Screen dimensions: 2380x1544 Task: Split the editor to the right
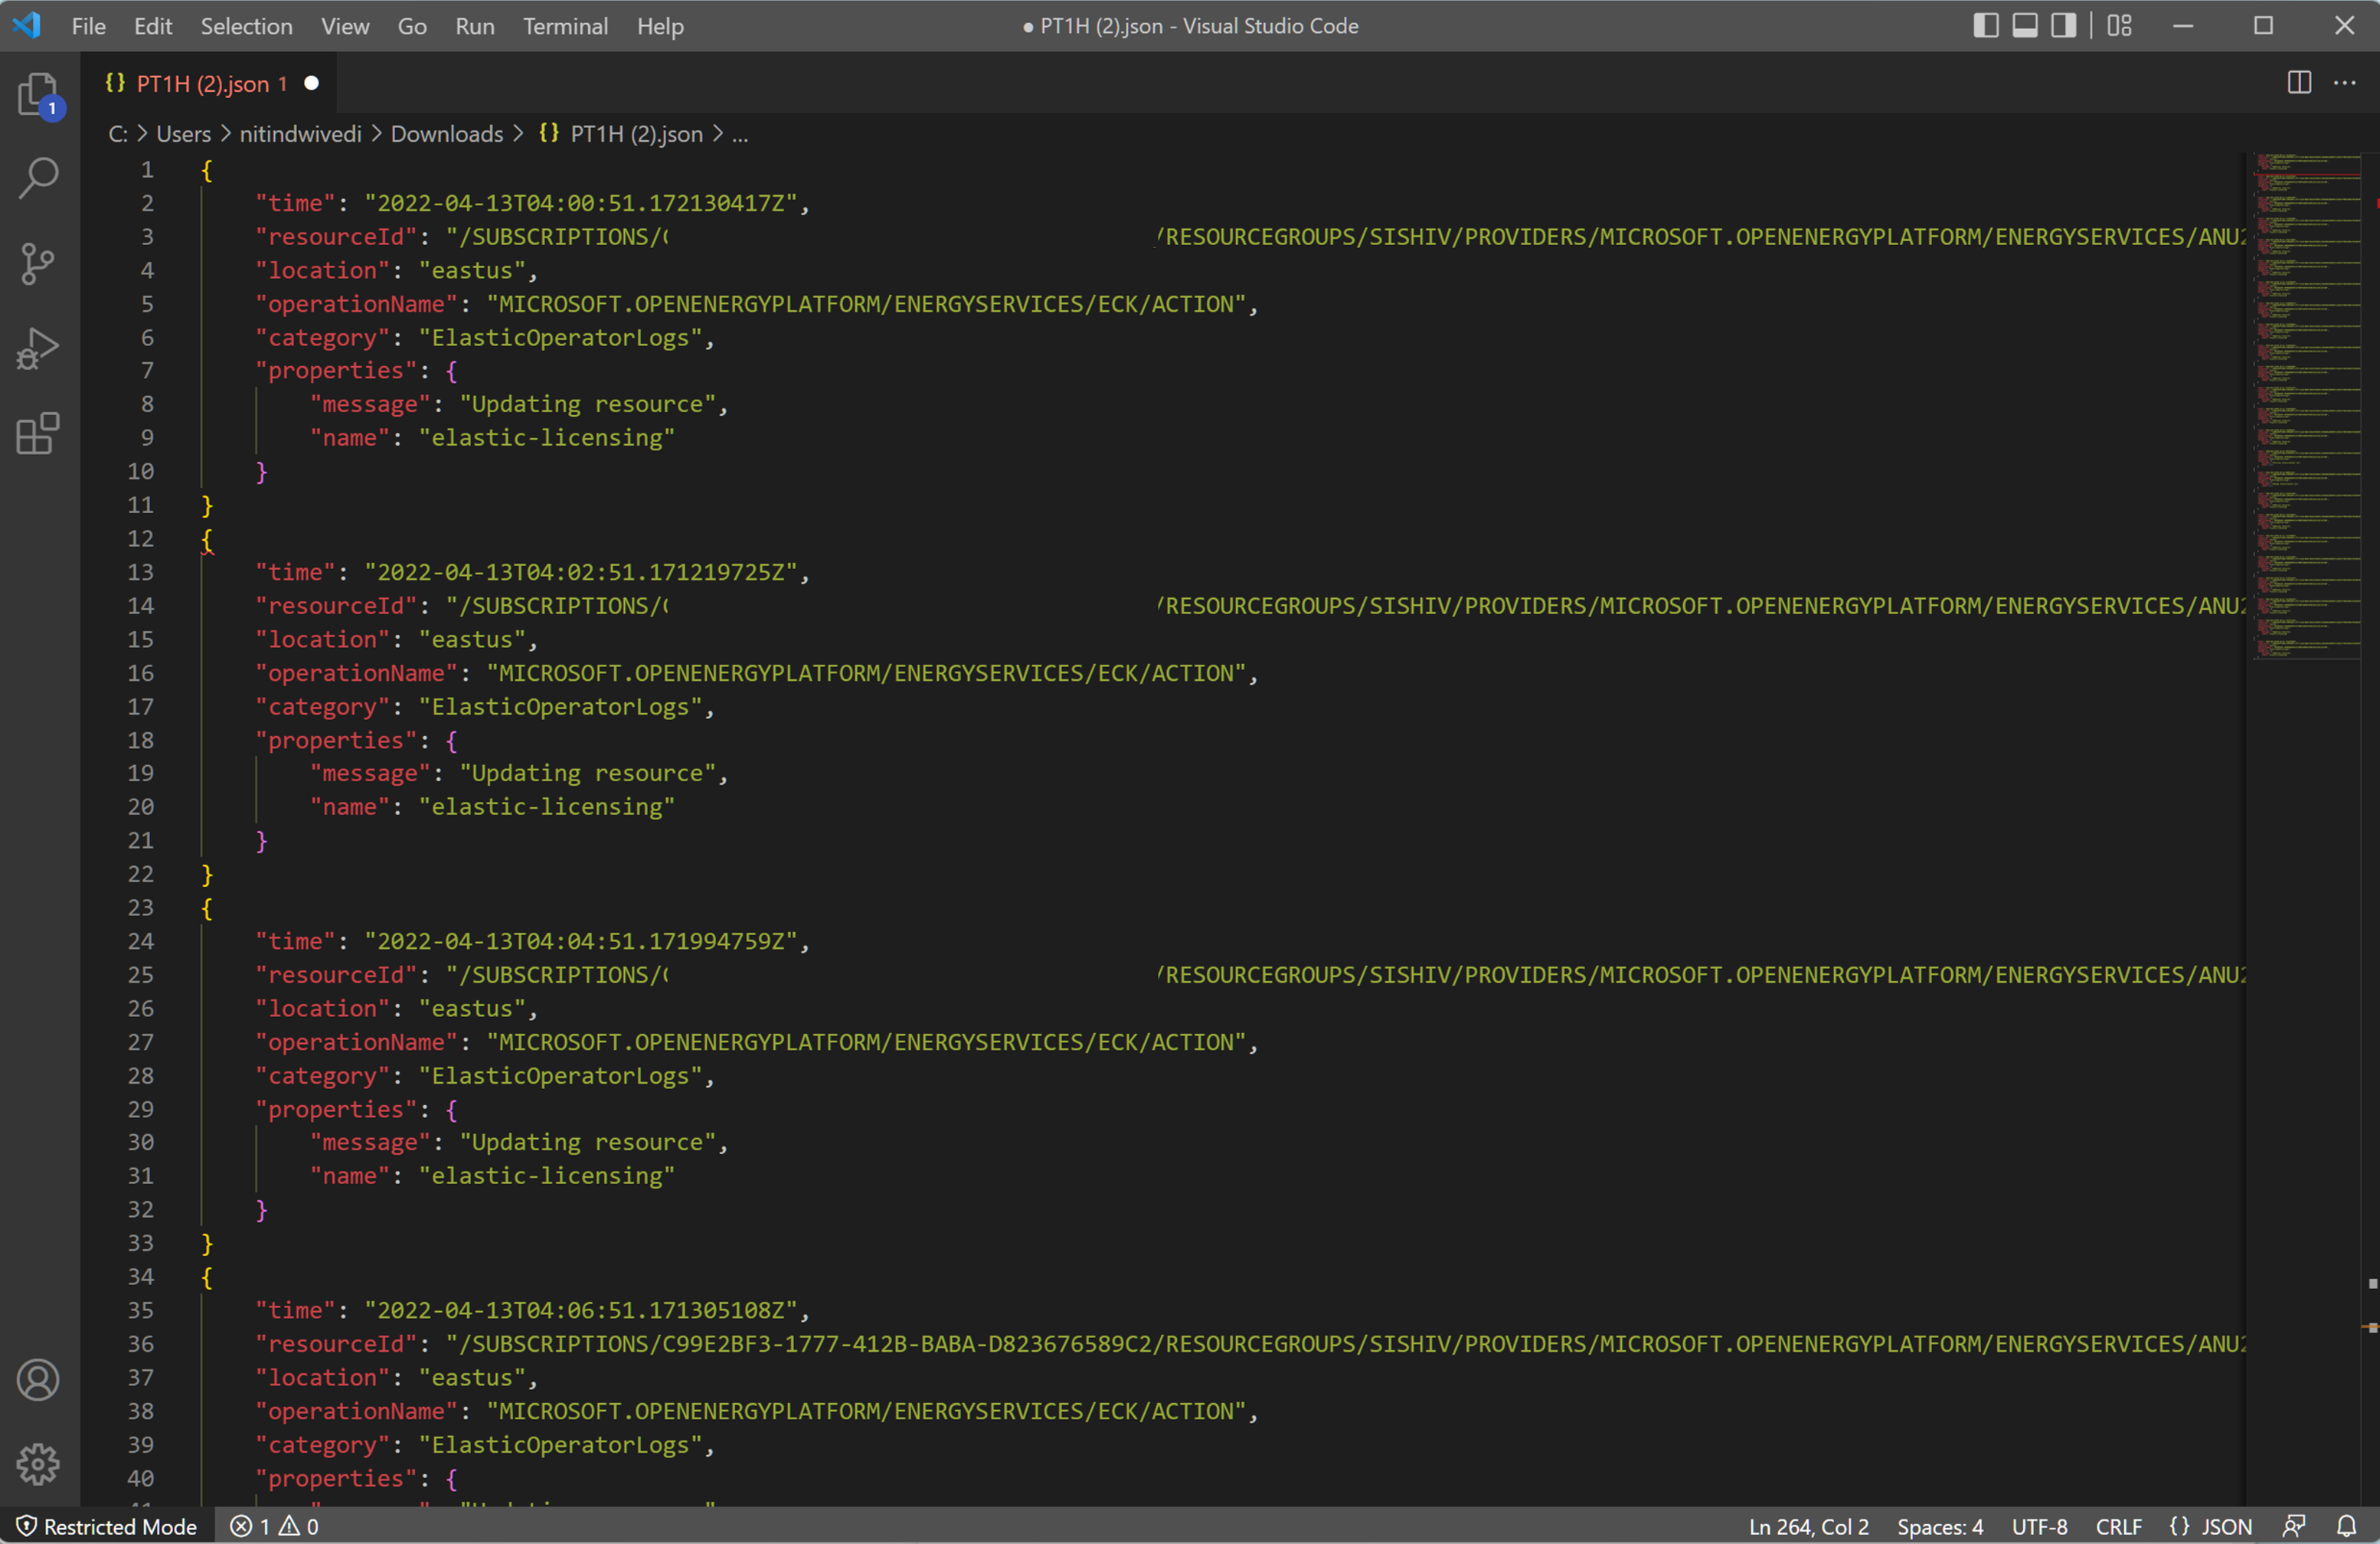[2298, 83]
